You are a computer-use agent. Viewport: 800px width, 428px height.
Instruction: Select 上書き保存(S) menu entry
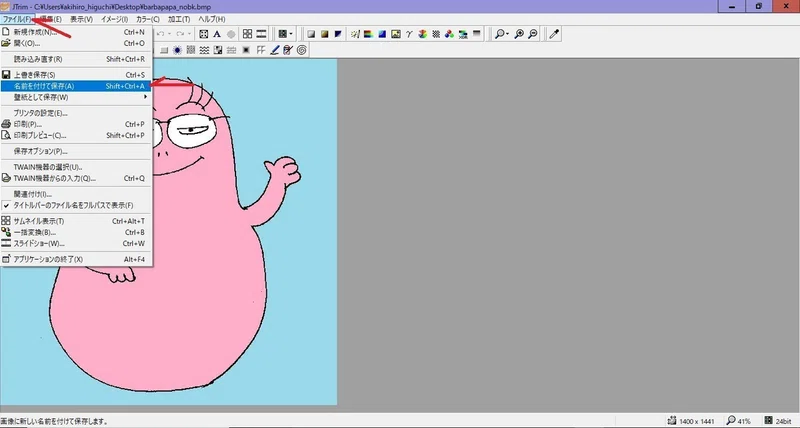76,74
